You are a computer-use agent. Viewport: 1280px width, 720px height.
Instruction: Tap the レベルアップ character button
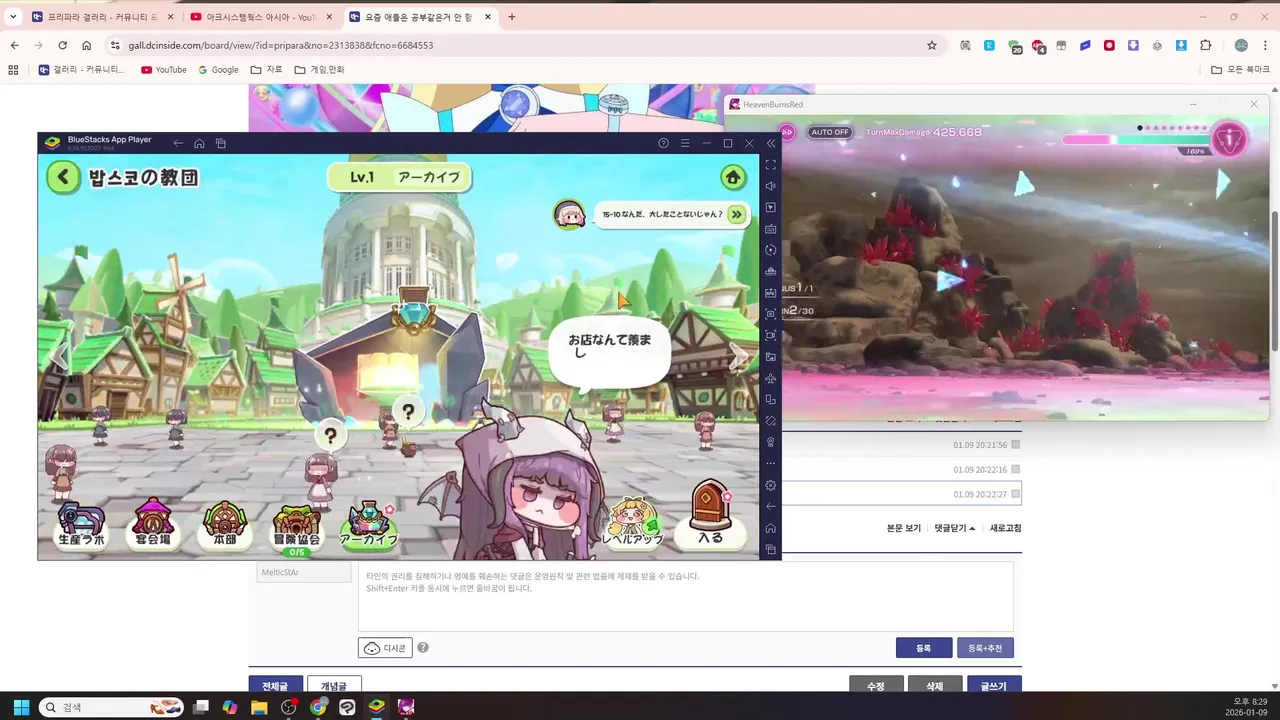point(632,524)
